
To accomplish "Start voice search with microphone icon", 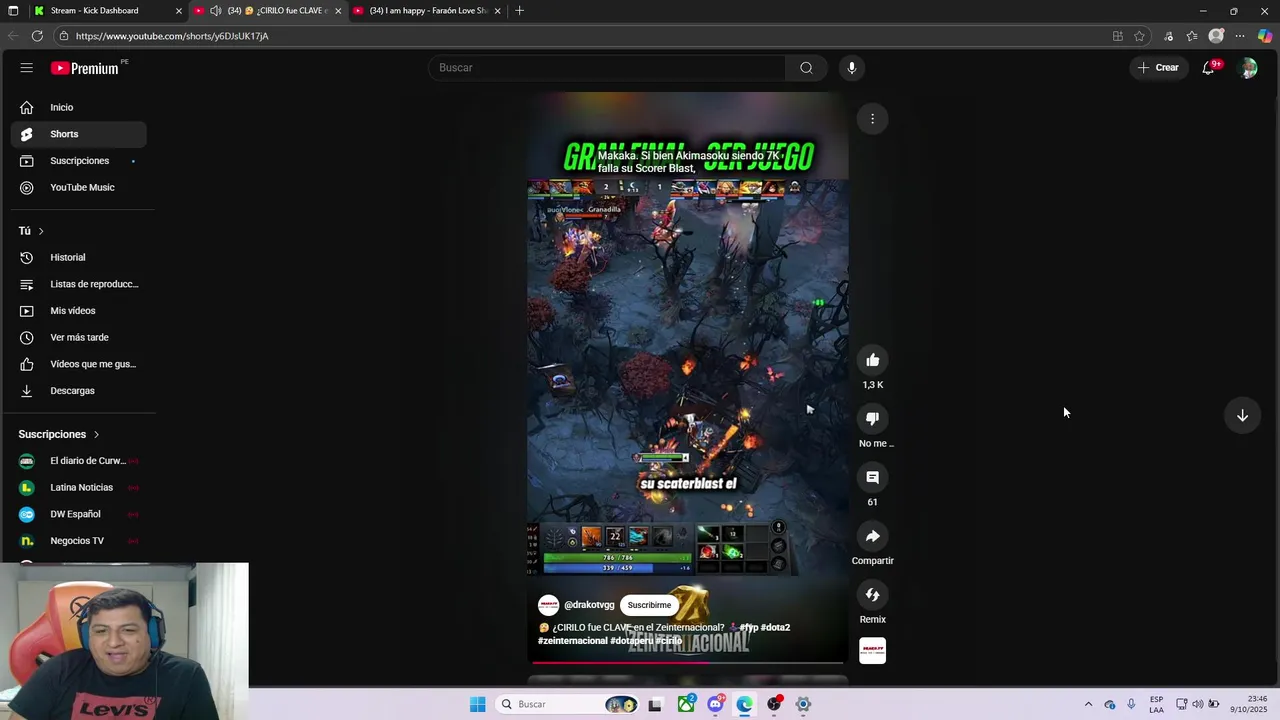I will [852, 68].
